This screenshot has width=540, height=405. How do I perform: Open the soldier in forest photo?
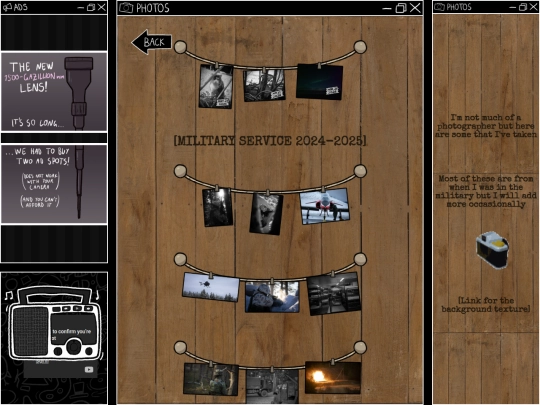click(x=211, y=379)
